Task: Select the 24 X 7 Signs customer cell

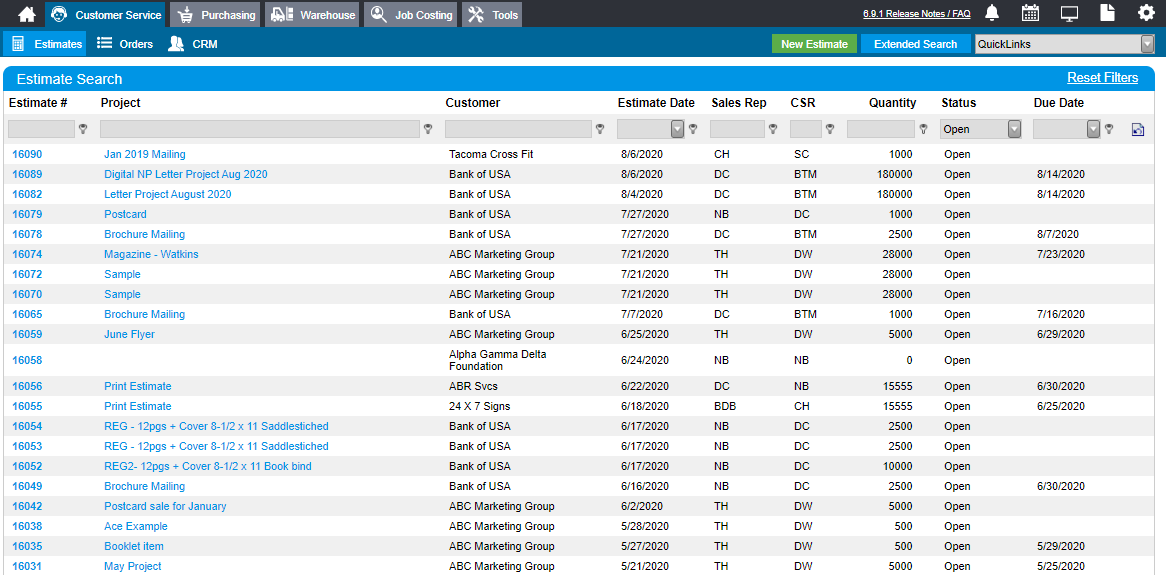Action: [x=480, y=406]
